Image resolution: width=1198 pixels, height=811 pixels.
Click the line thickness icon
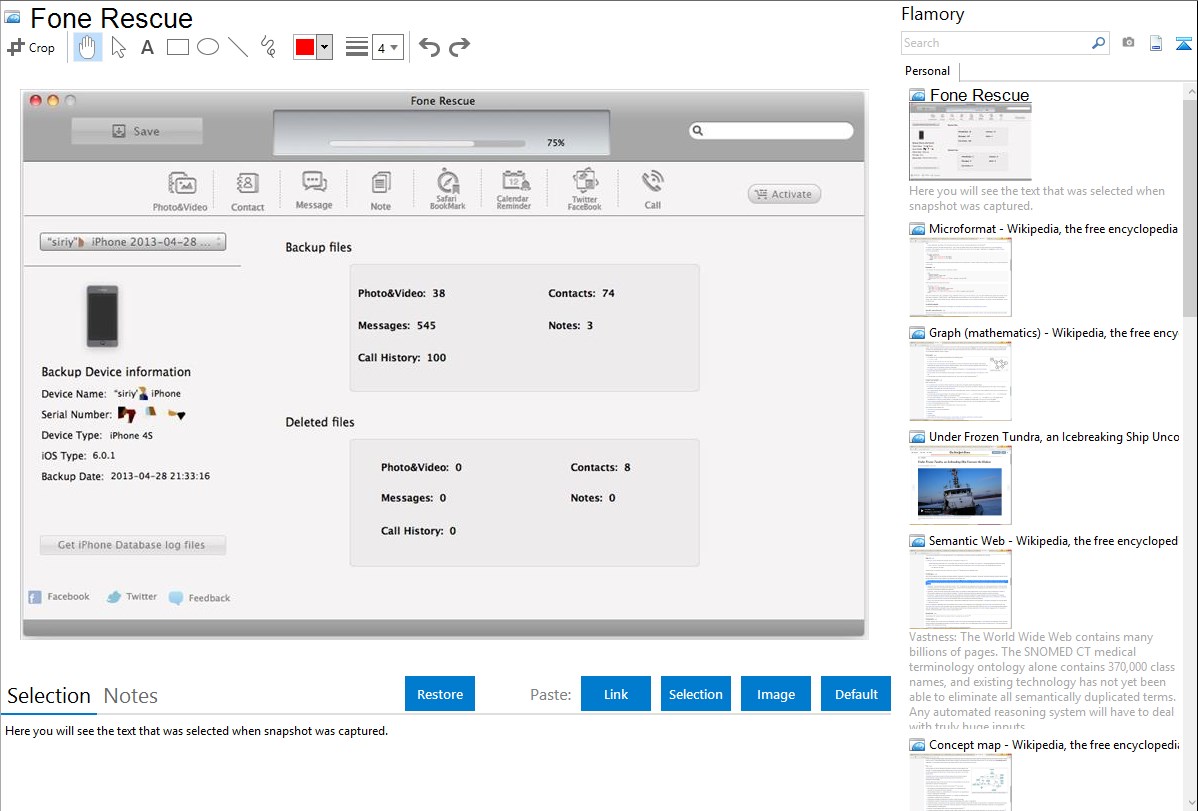pos(356,47)
